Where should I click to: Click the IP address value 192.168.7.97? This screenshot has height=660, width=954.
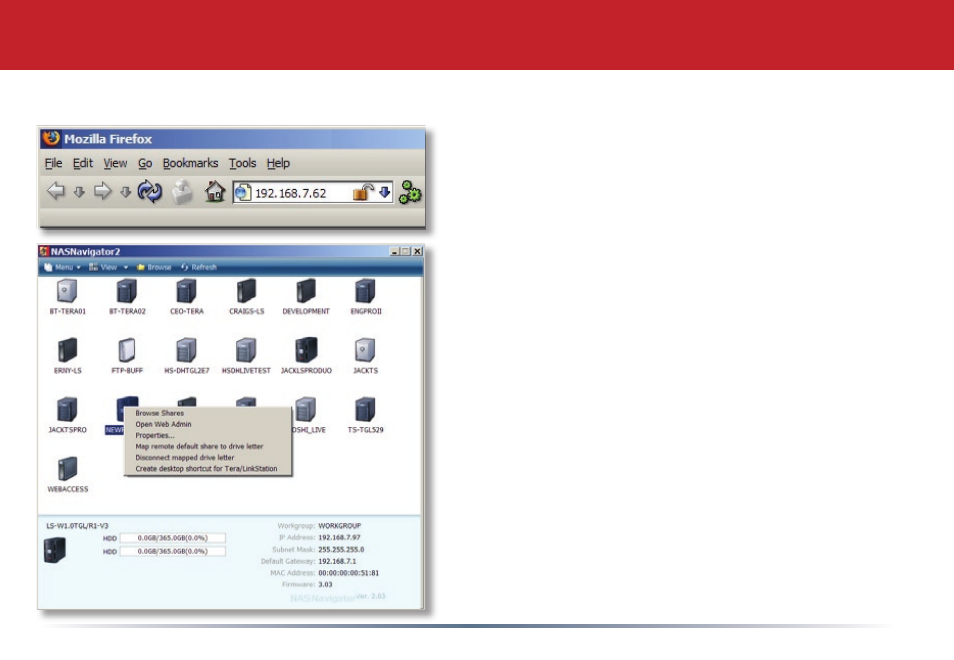tap(339, 538)
